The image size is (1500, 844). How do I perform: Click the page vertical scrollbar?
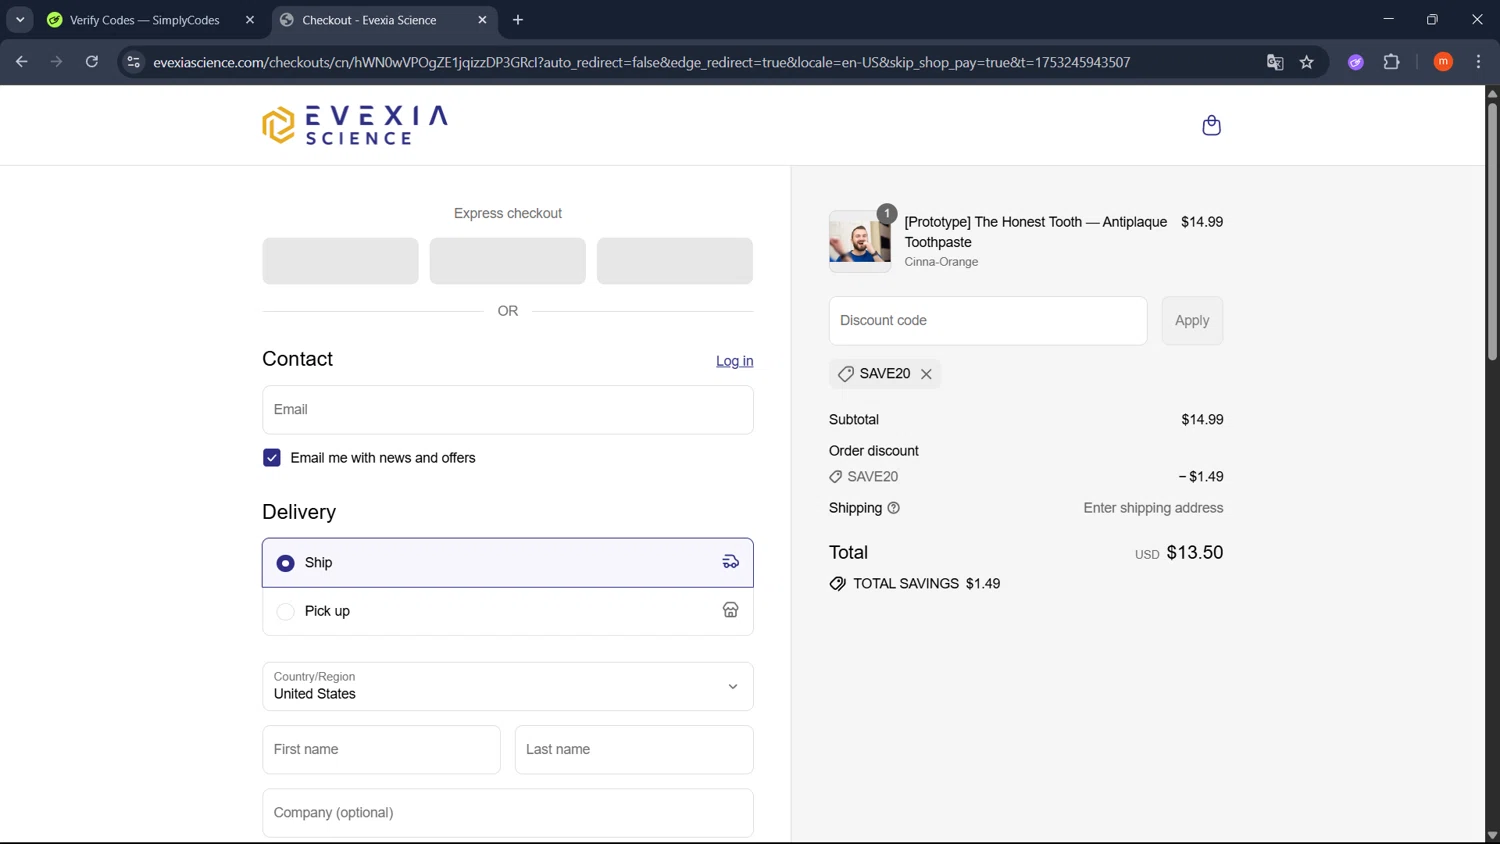pyautogui.click(x=1492, y=230)
